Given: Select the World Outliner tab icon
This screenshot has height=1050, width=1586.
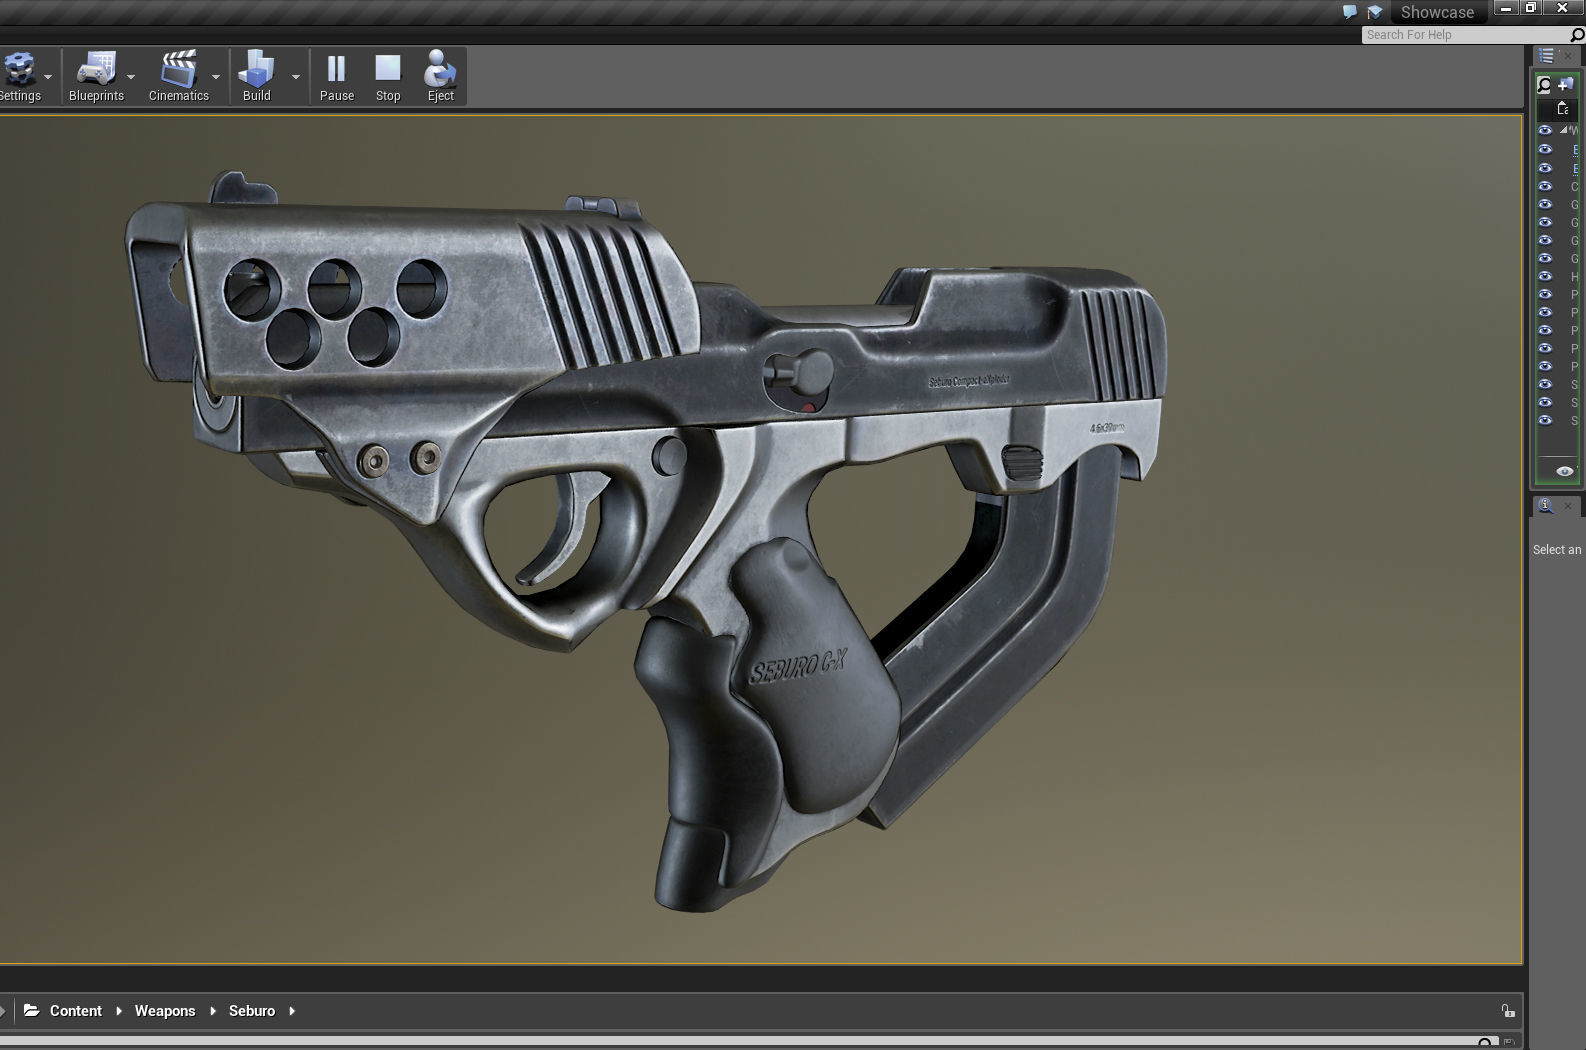Looking at the screenshot, I should pos(1547,56).
